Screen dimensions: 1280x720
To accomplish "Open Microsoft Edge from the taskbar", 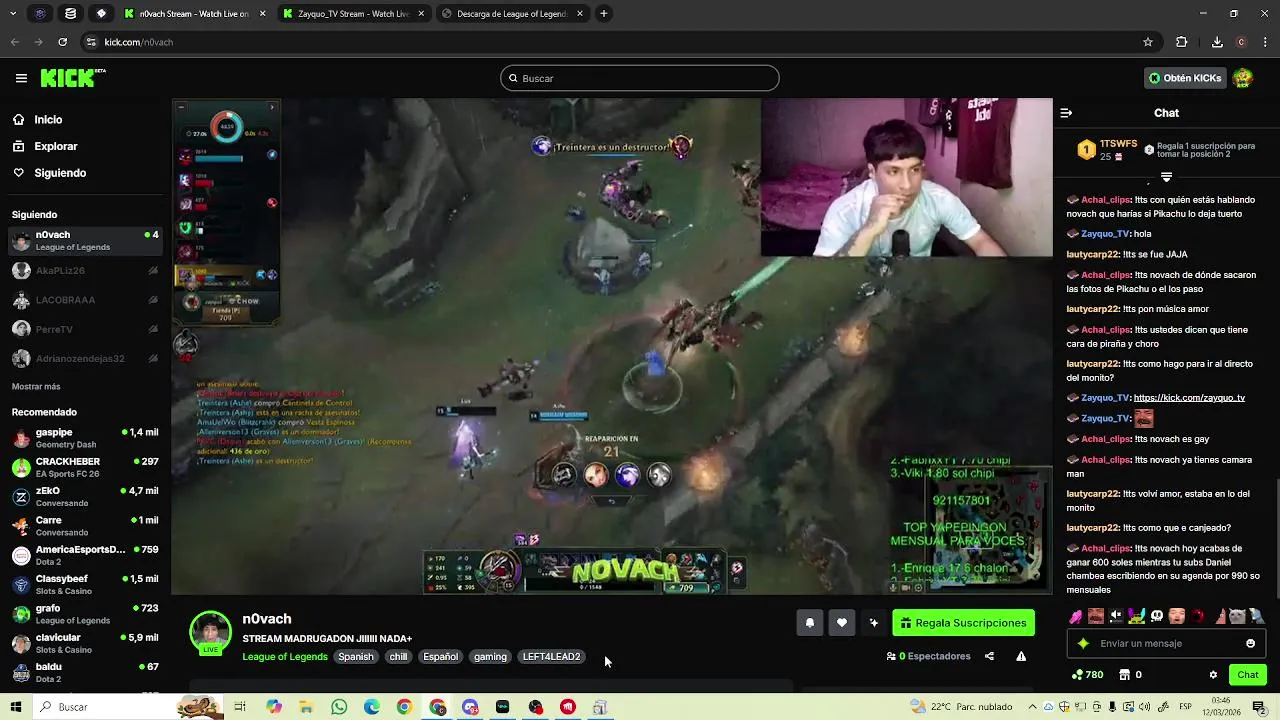I will click(372, 707).
